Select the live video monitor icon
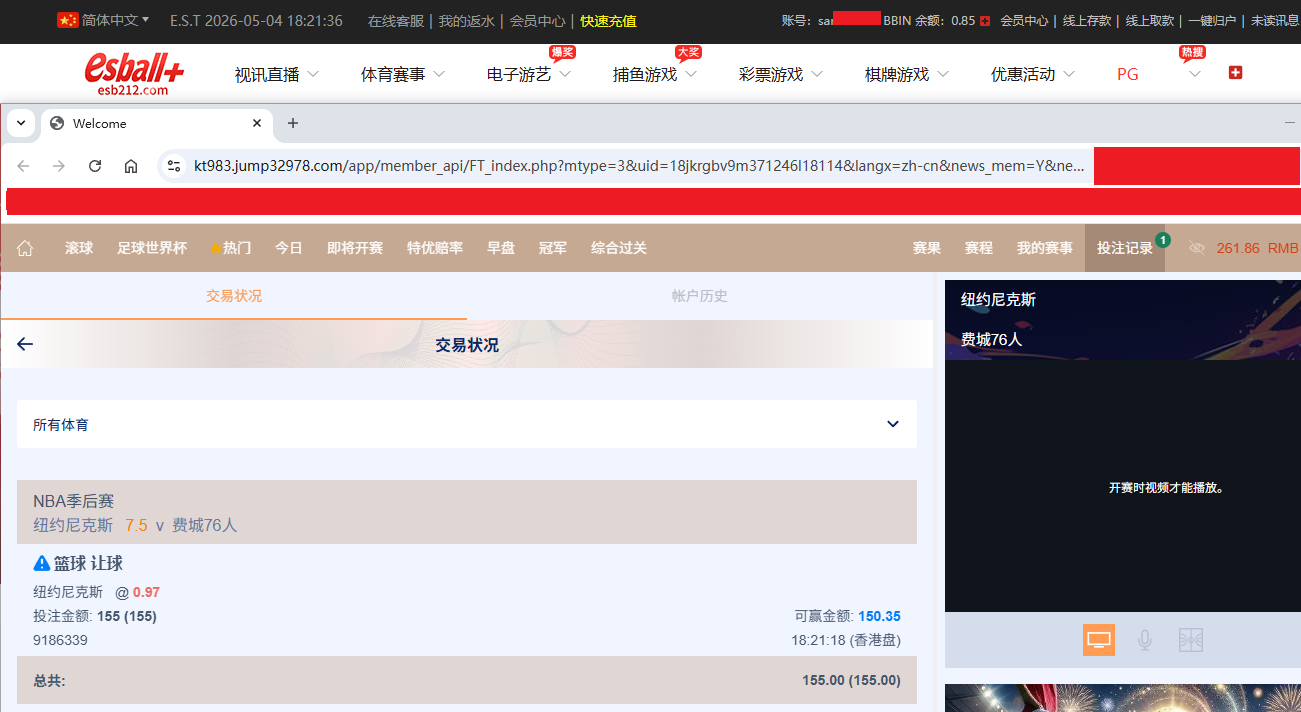 1099,640
